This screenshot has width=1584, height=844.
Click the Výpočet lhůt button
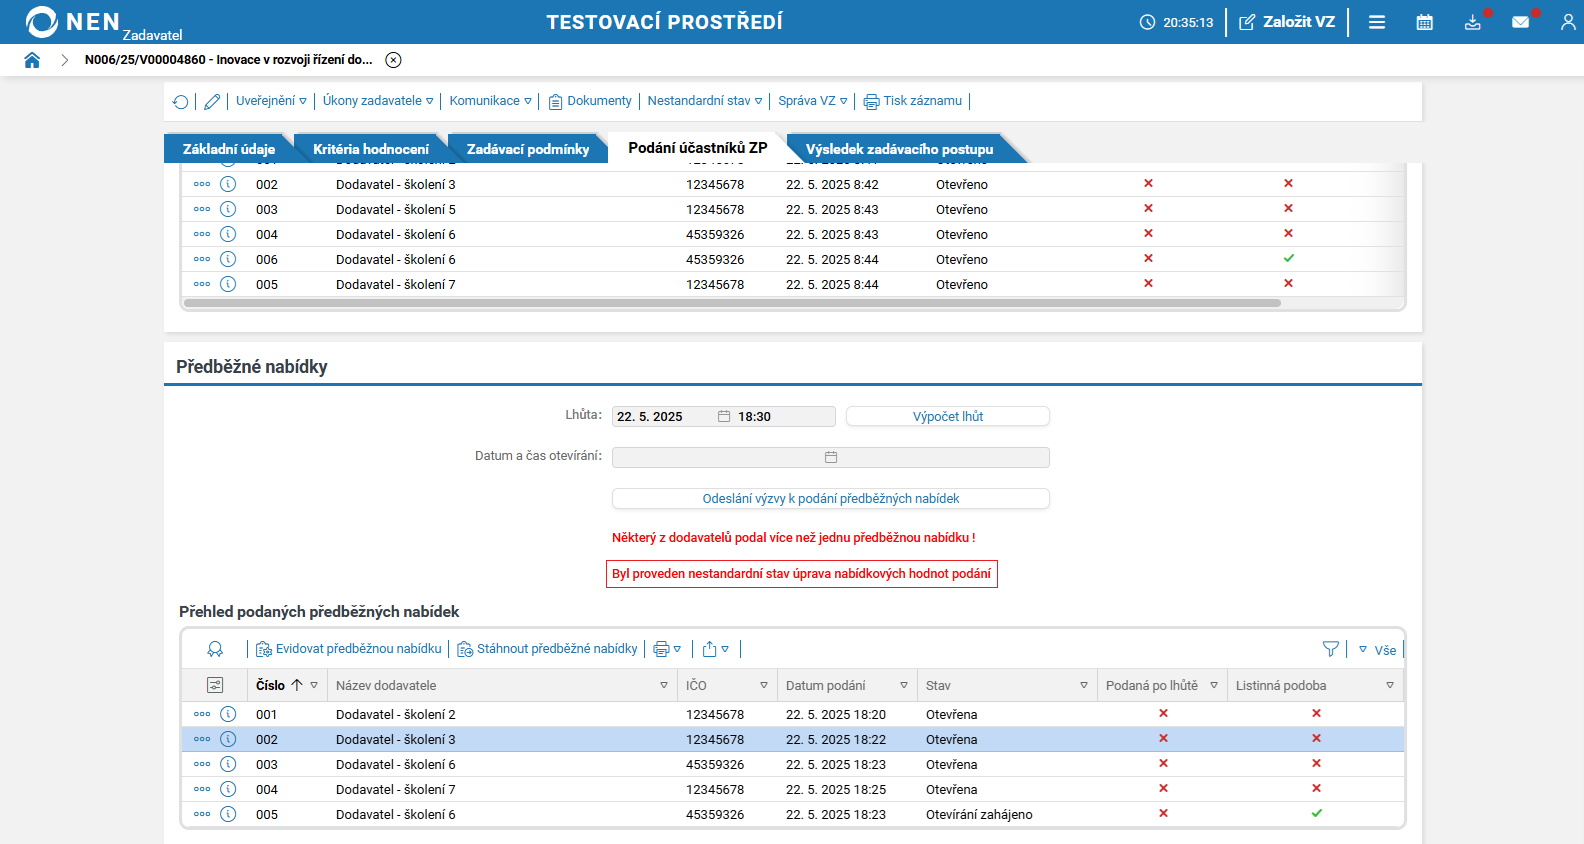pos(948,416)
